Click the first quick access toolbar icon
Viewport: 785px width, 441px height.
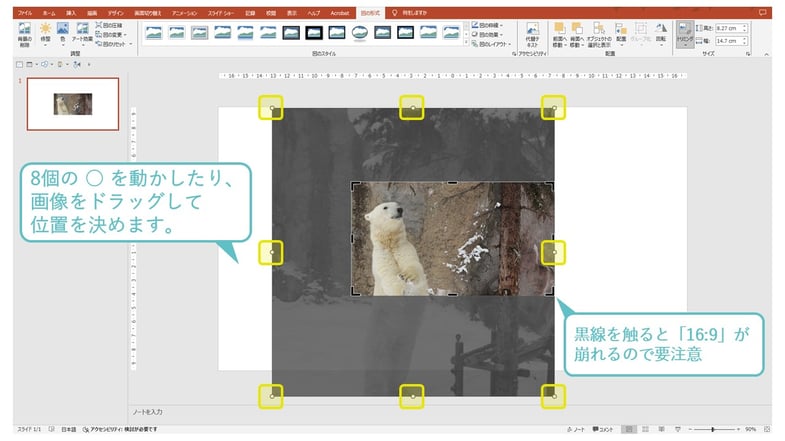point(20,65)
